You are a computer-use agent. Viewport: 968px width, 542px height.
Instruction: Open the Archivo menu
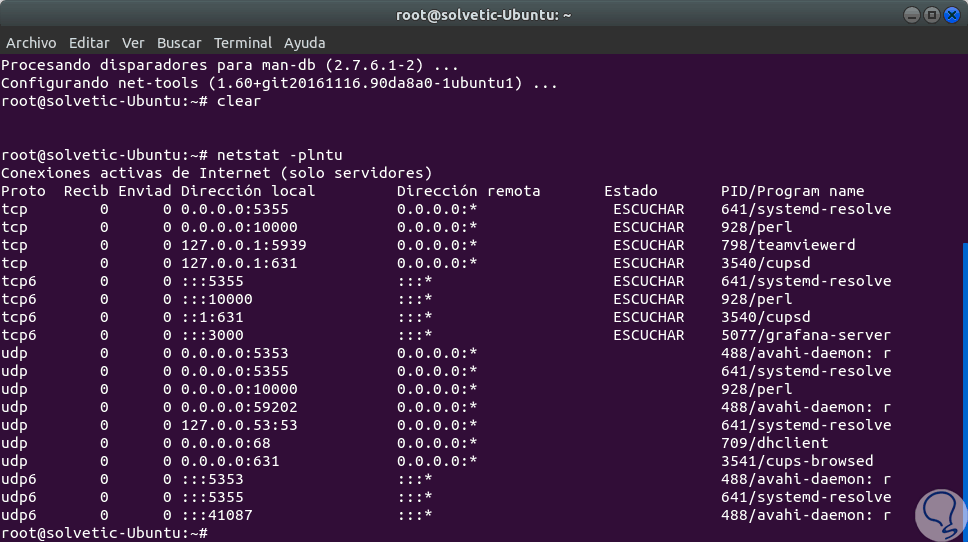point(31,43)
